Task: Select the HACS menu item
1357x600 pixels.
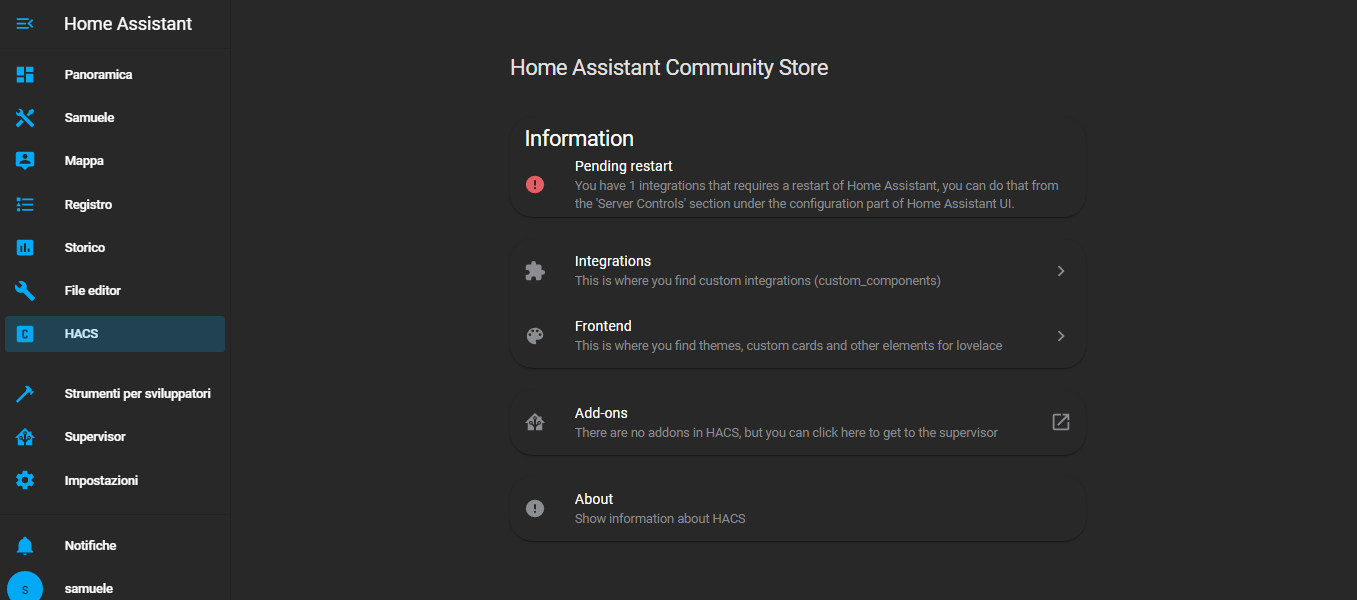Action: click(x=115, y=334)
